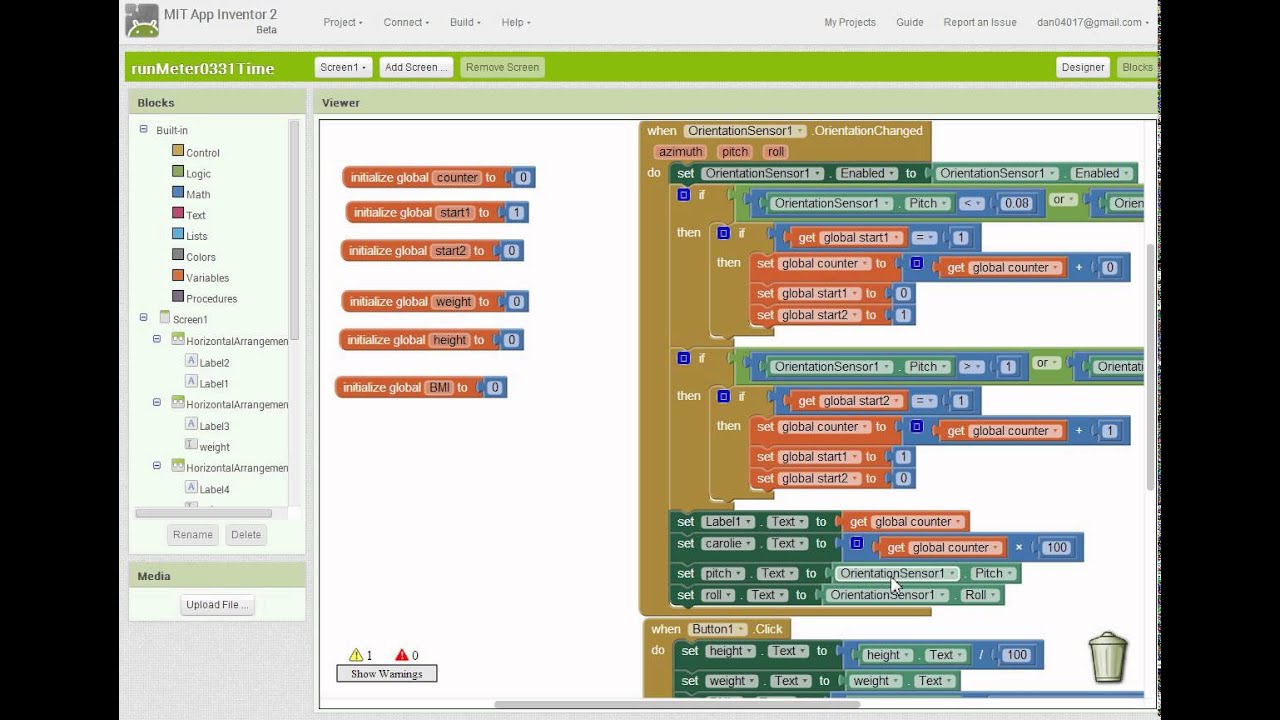Open the Connect menu
Screen dimensions: 1280x720
click(x=406, y=22)
